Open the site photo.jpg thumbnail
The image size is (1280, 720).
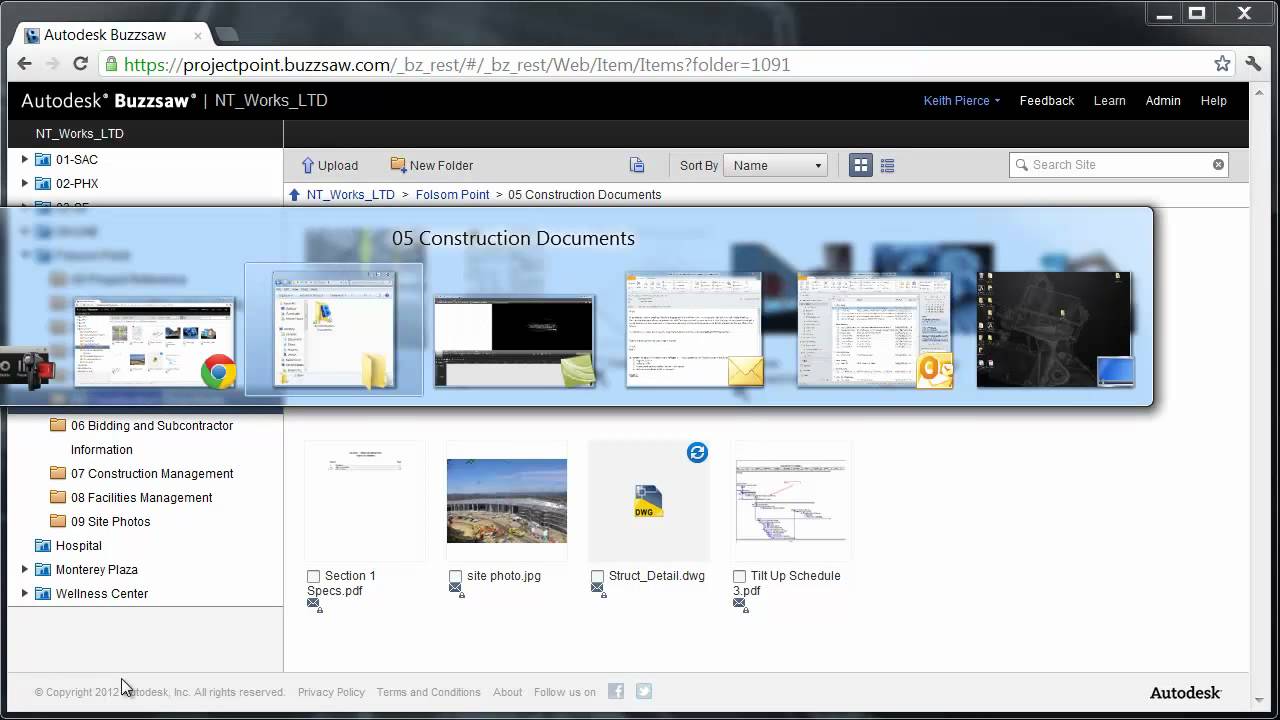(x=506, y=500)
